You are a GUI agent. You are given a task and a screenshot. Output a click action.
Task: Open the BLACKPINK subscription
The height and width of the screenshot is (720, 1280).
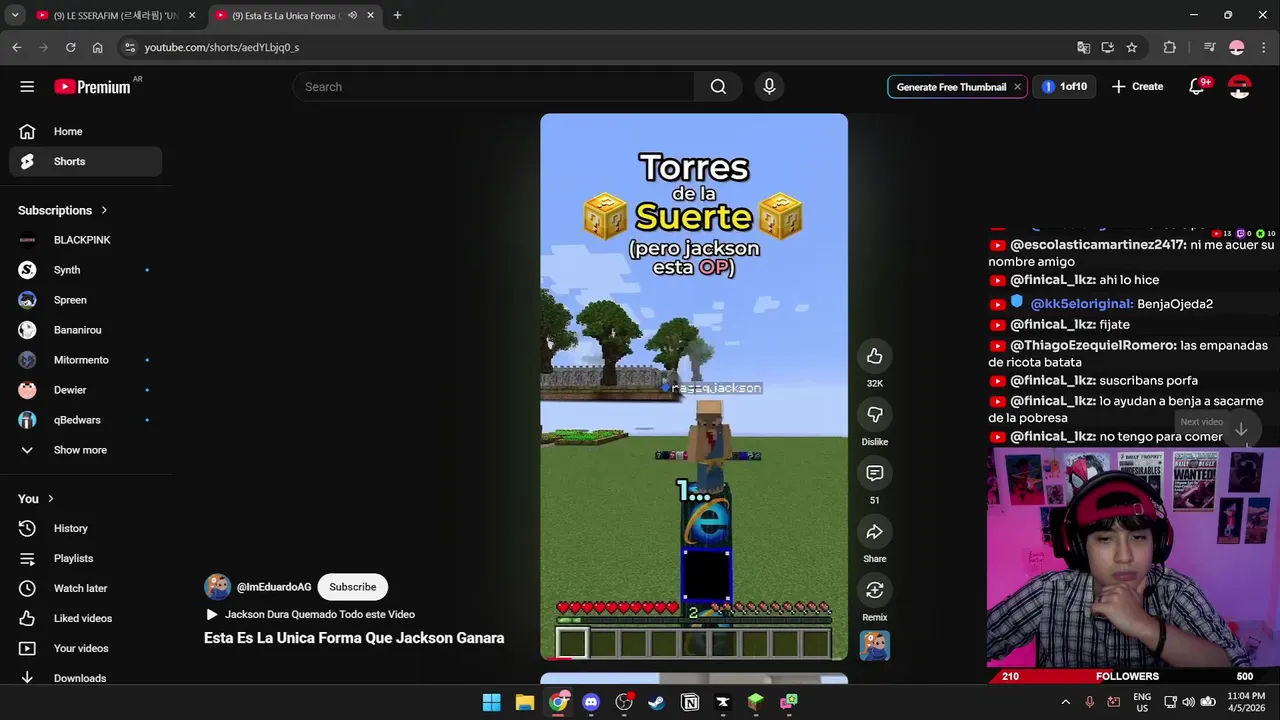pos(86,240)
